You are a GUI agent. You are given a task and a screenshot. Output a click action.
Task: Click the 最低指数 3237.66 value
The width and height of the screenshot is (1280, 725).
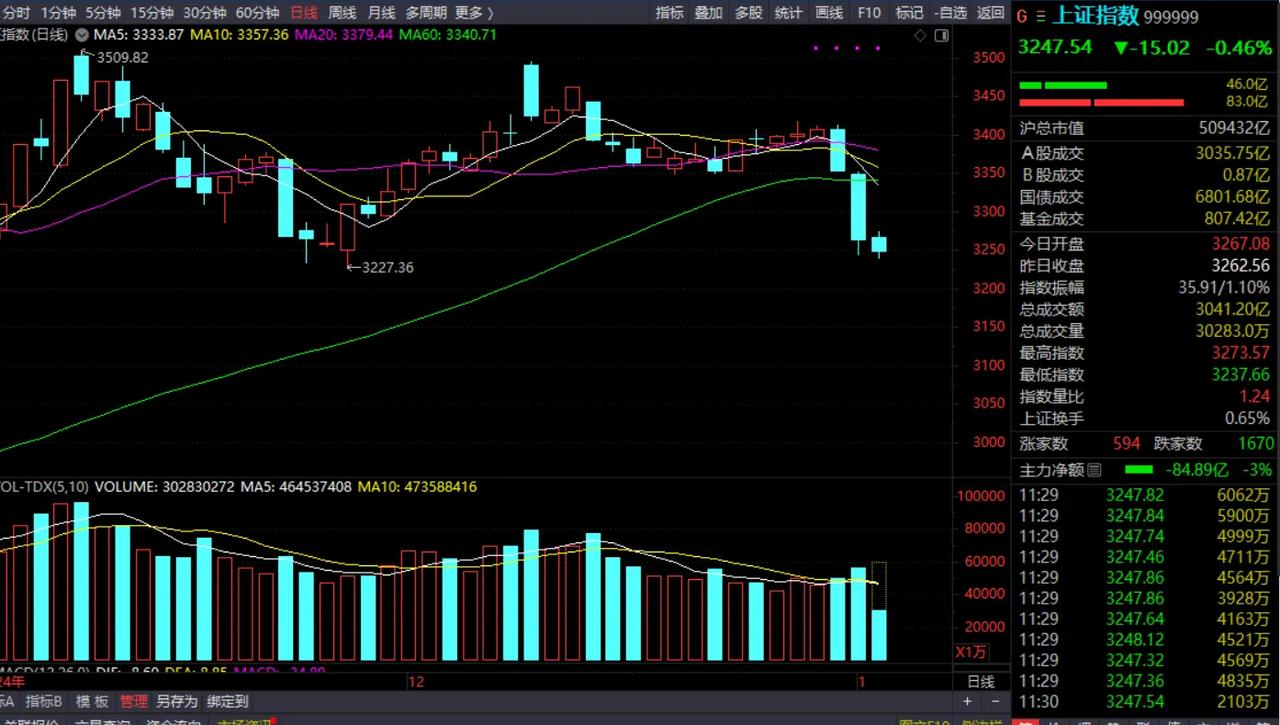pos(1240,375)
